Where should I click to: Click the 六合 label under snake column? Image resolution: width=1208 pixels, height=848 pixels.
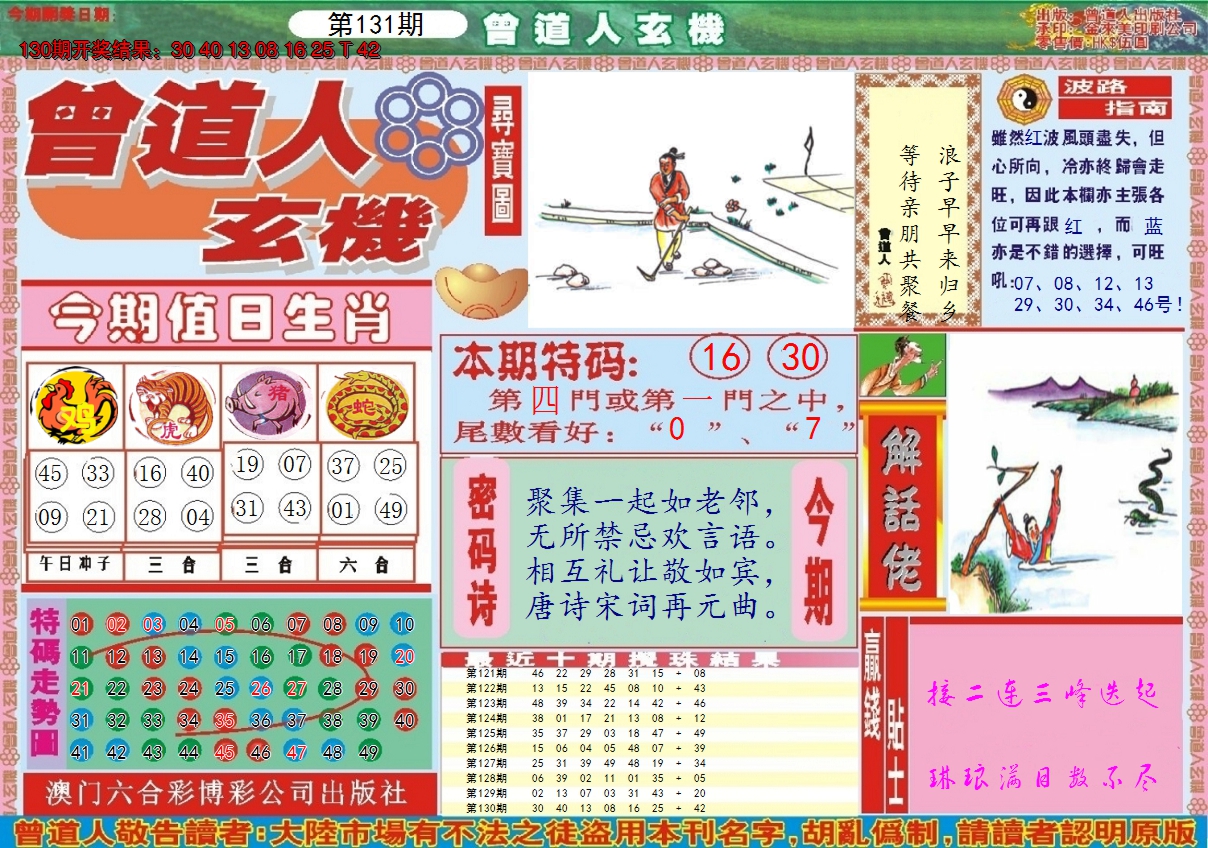pyautogui.click(x=366, y=565)
